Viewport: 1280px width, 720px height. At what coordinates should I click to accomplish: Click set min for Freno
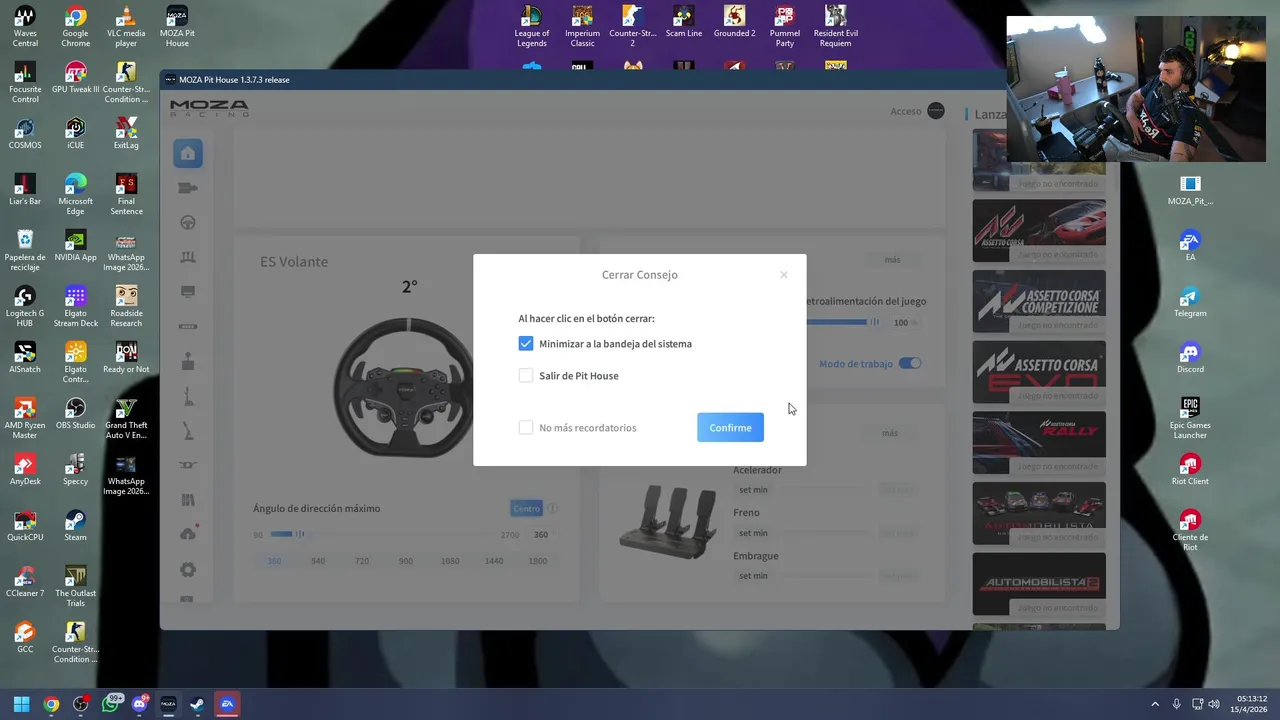753,533
